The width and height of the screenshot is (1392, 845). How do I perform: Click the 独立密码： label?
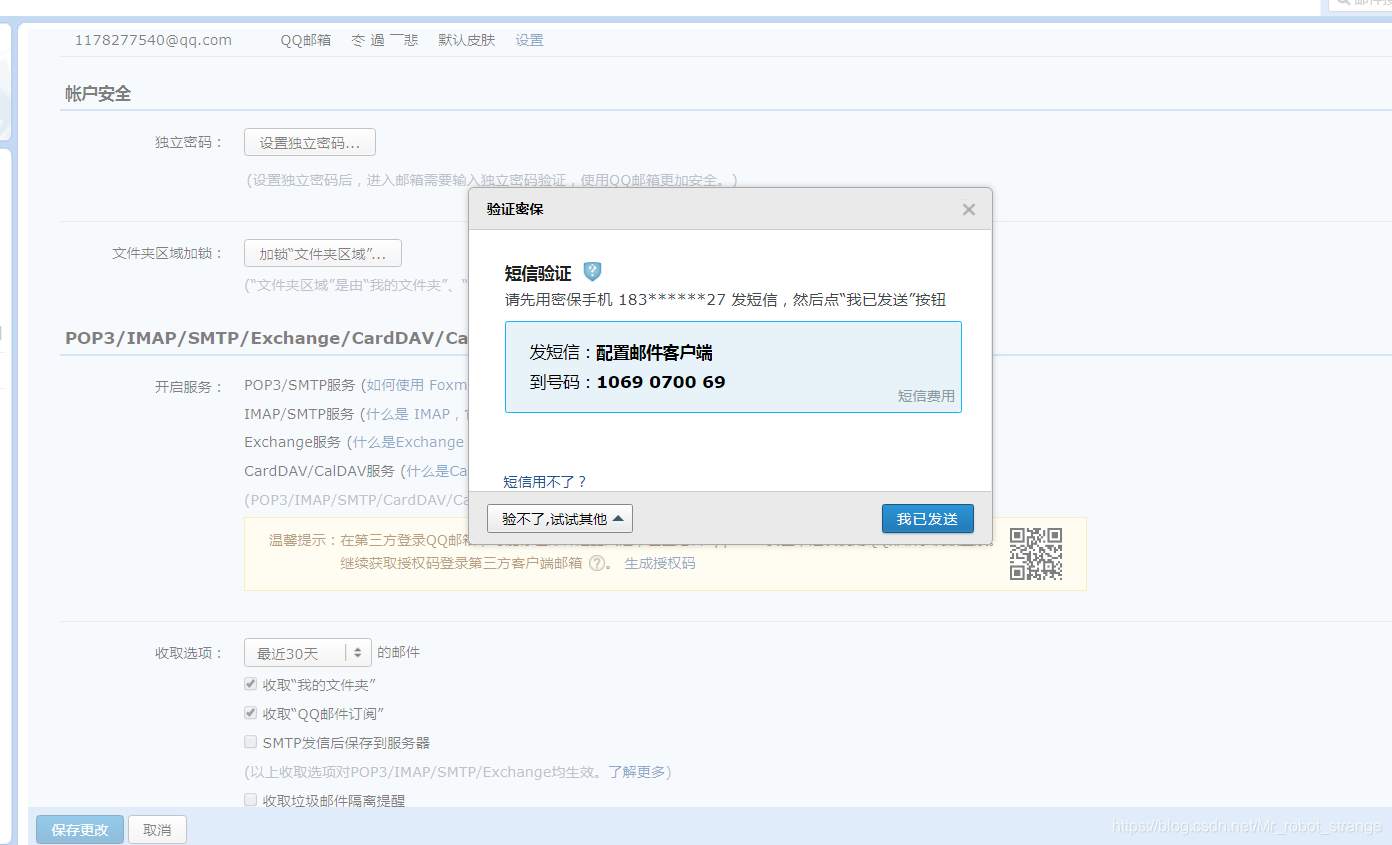pos(189,143)
